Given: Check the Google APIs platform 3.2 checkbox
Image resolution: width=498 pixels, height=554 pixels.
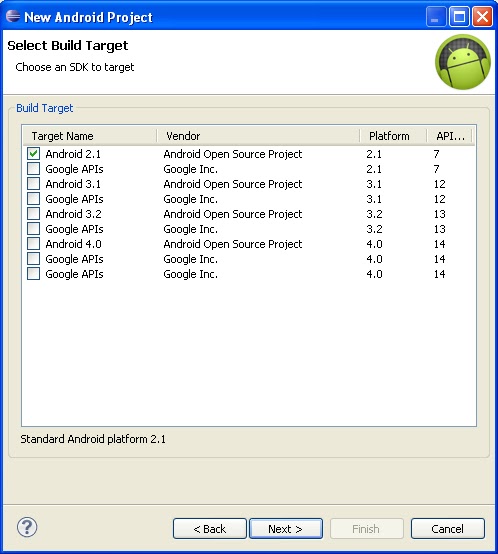Looking at the screenshot, I should pyautogui.click(x=34, y=229).
